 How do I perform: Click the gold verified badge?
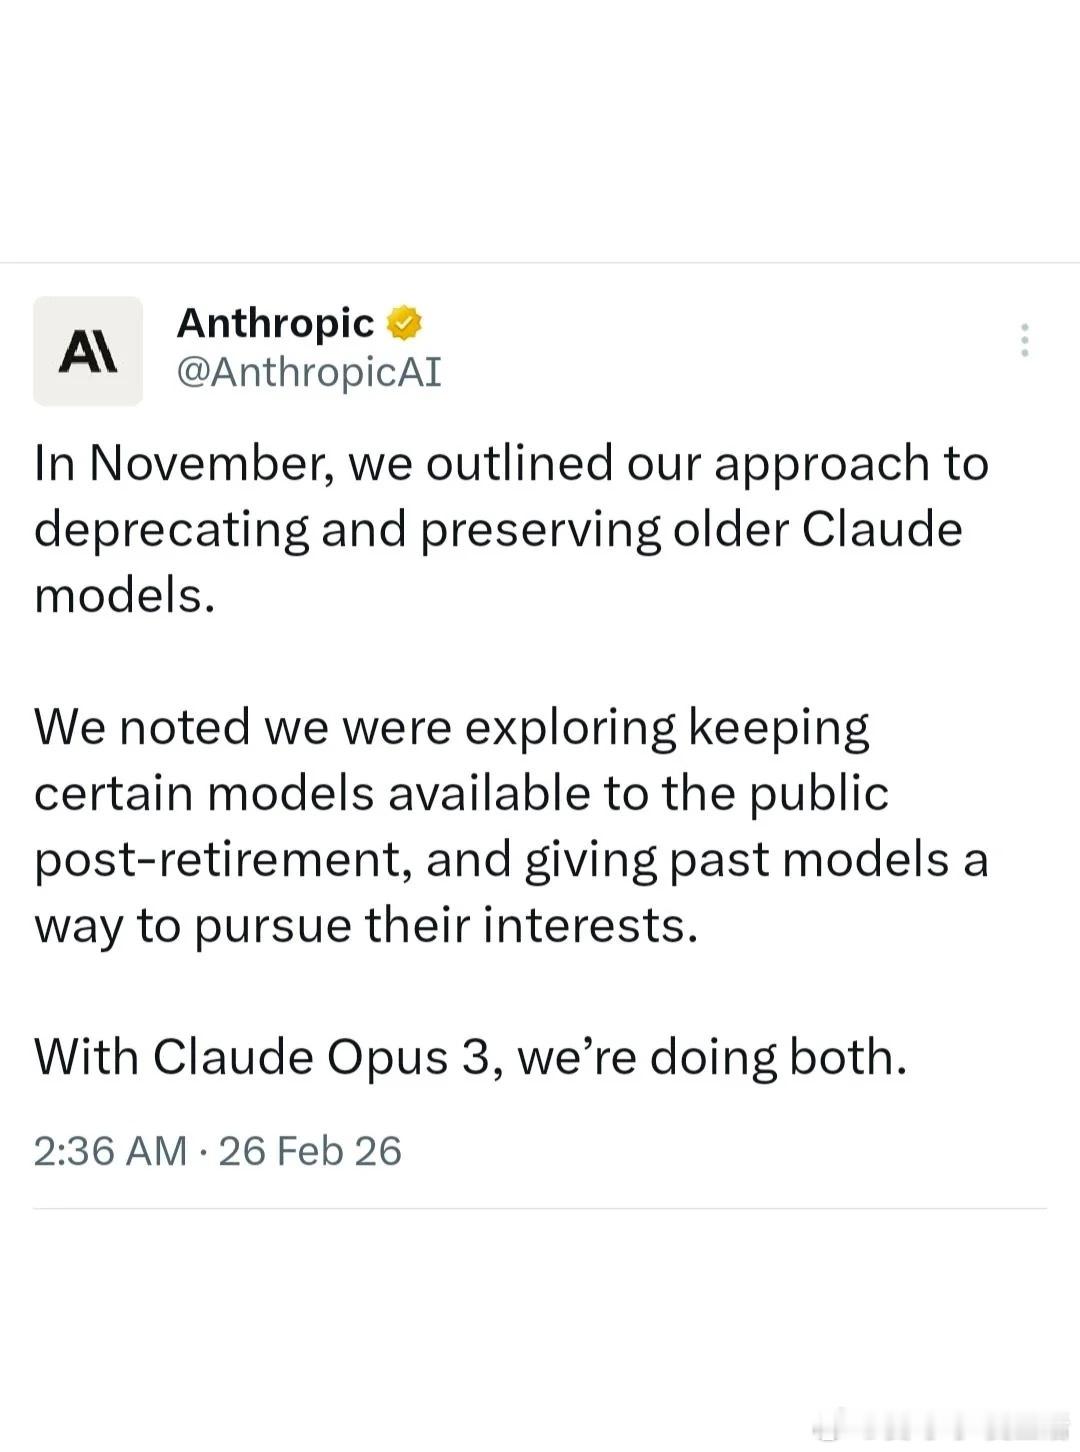pyautogui.click(x=404, y=323)
